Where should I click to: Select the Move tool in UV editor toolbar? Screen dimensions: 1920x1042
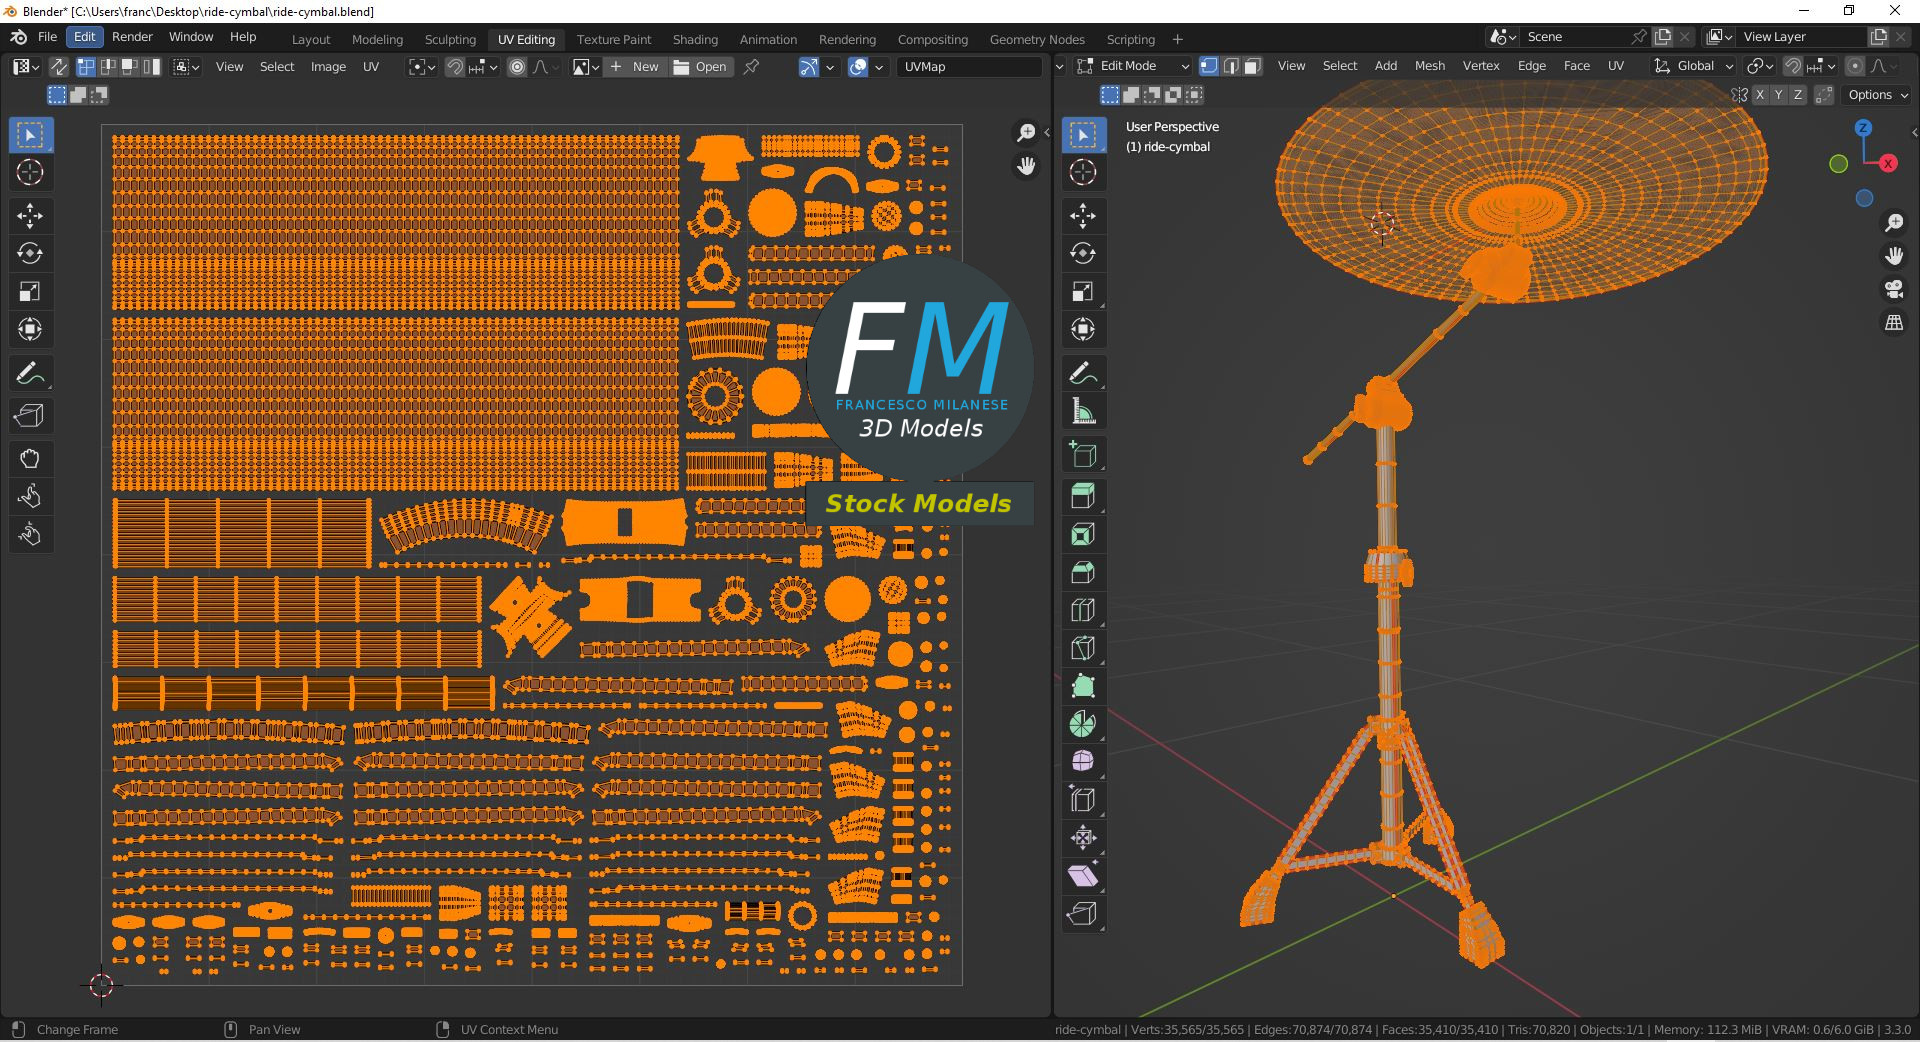tap(30, 216)
